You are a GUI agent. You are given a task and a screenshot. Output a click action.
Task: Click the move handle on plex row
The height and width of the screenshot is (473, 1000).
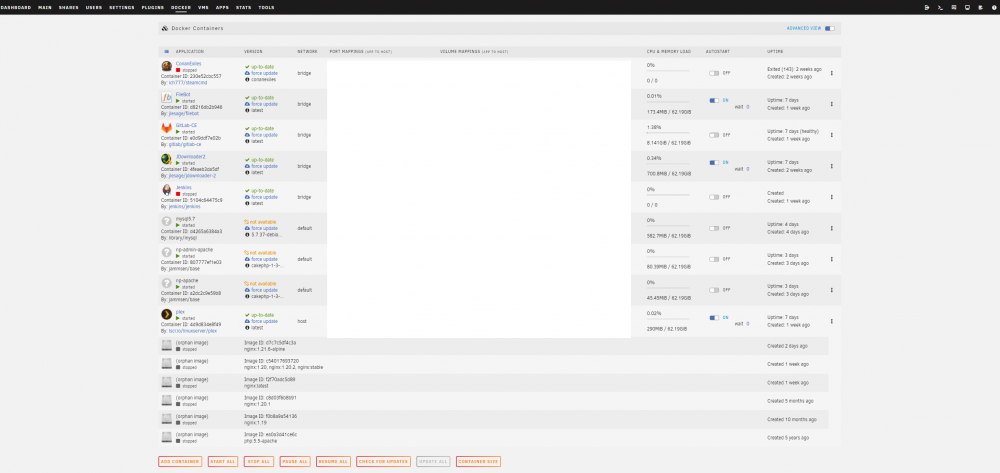point(832,321)
